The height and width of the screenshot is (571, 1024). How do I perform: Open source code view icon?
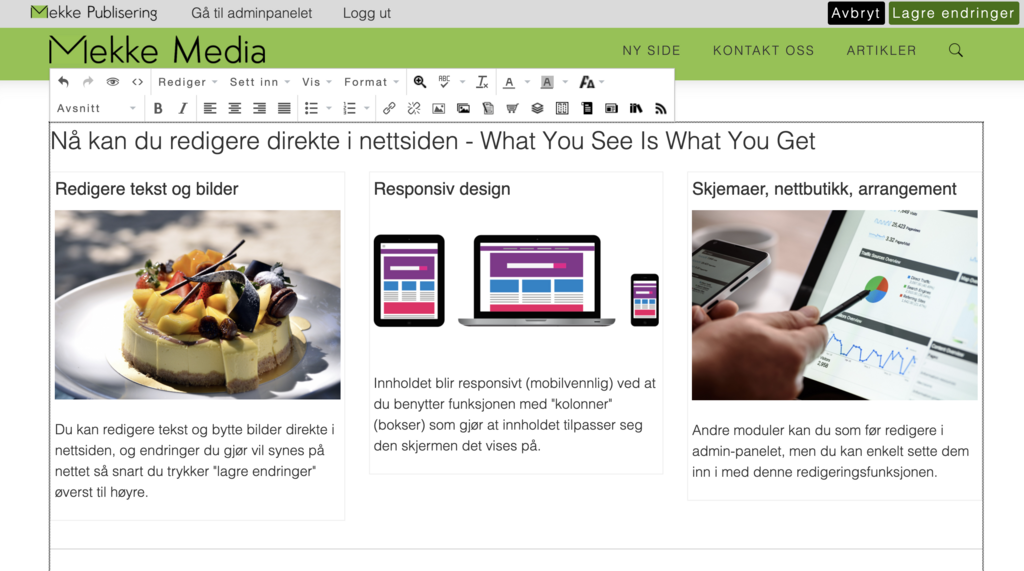[137, 82]
